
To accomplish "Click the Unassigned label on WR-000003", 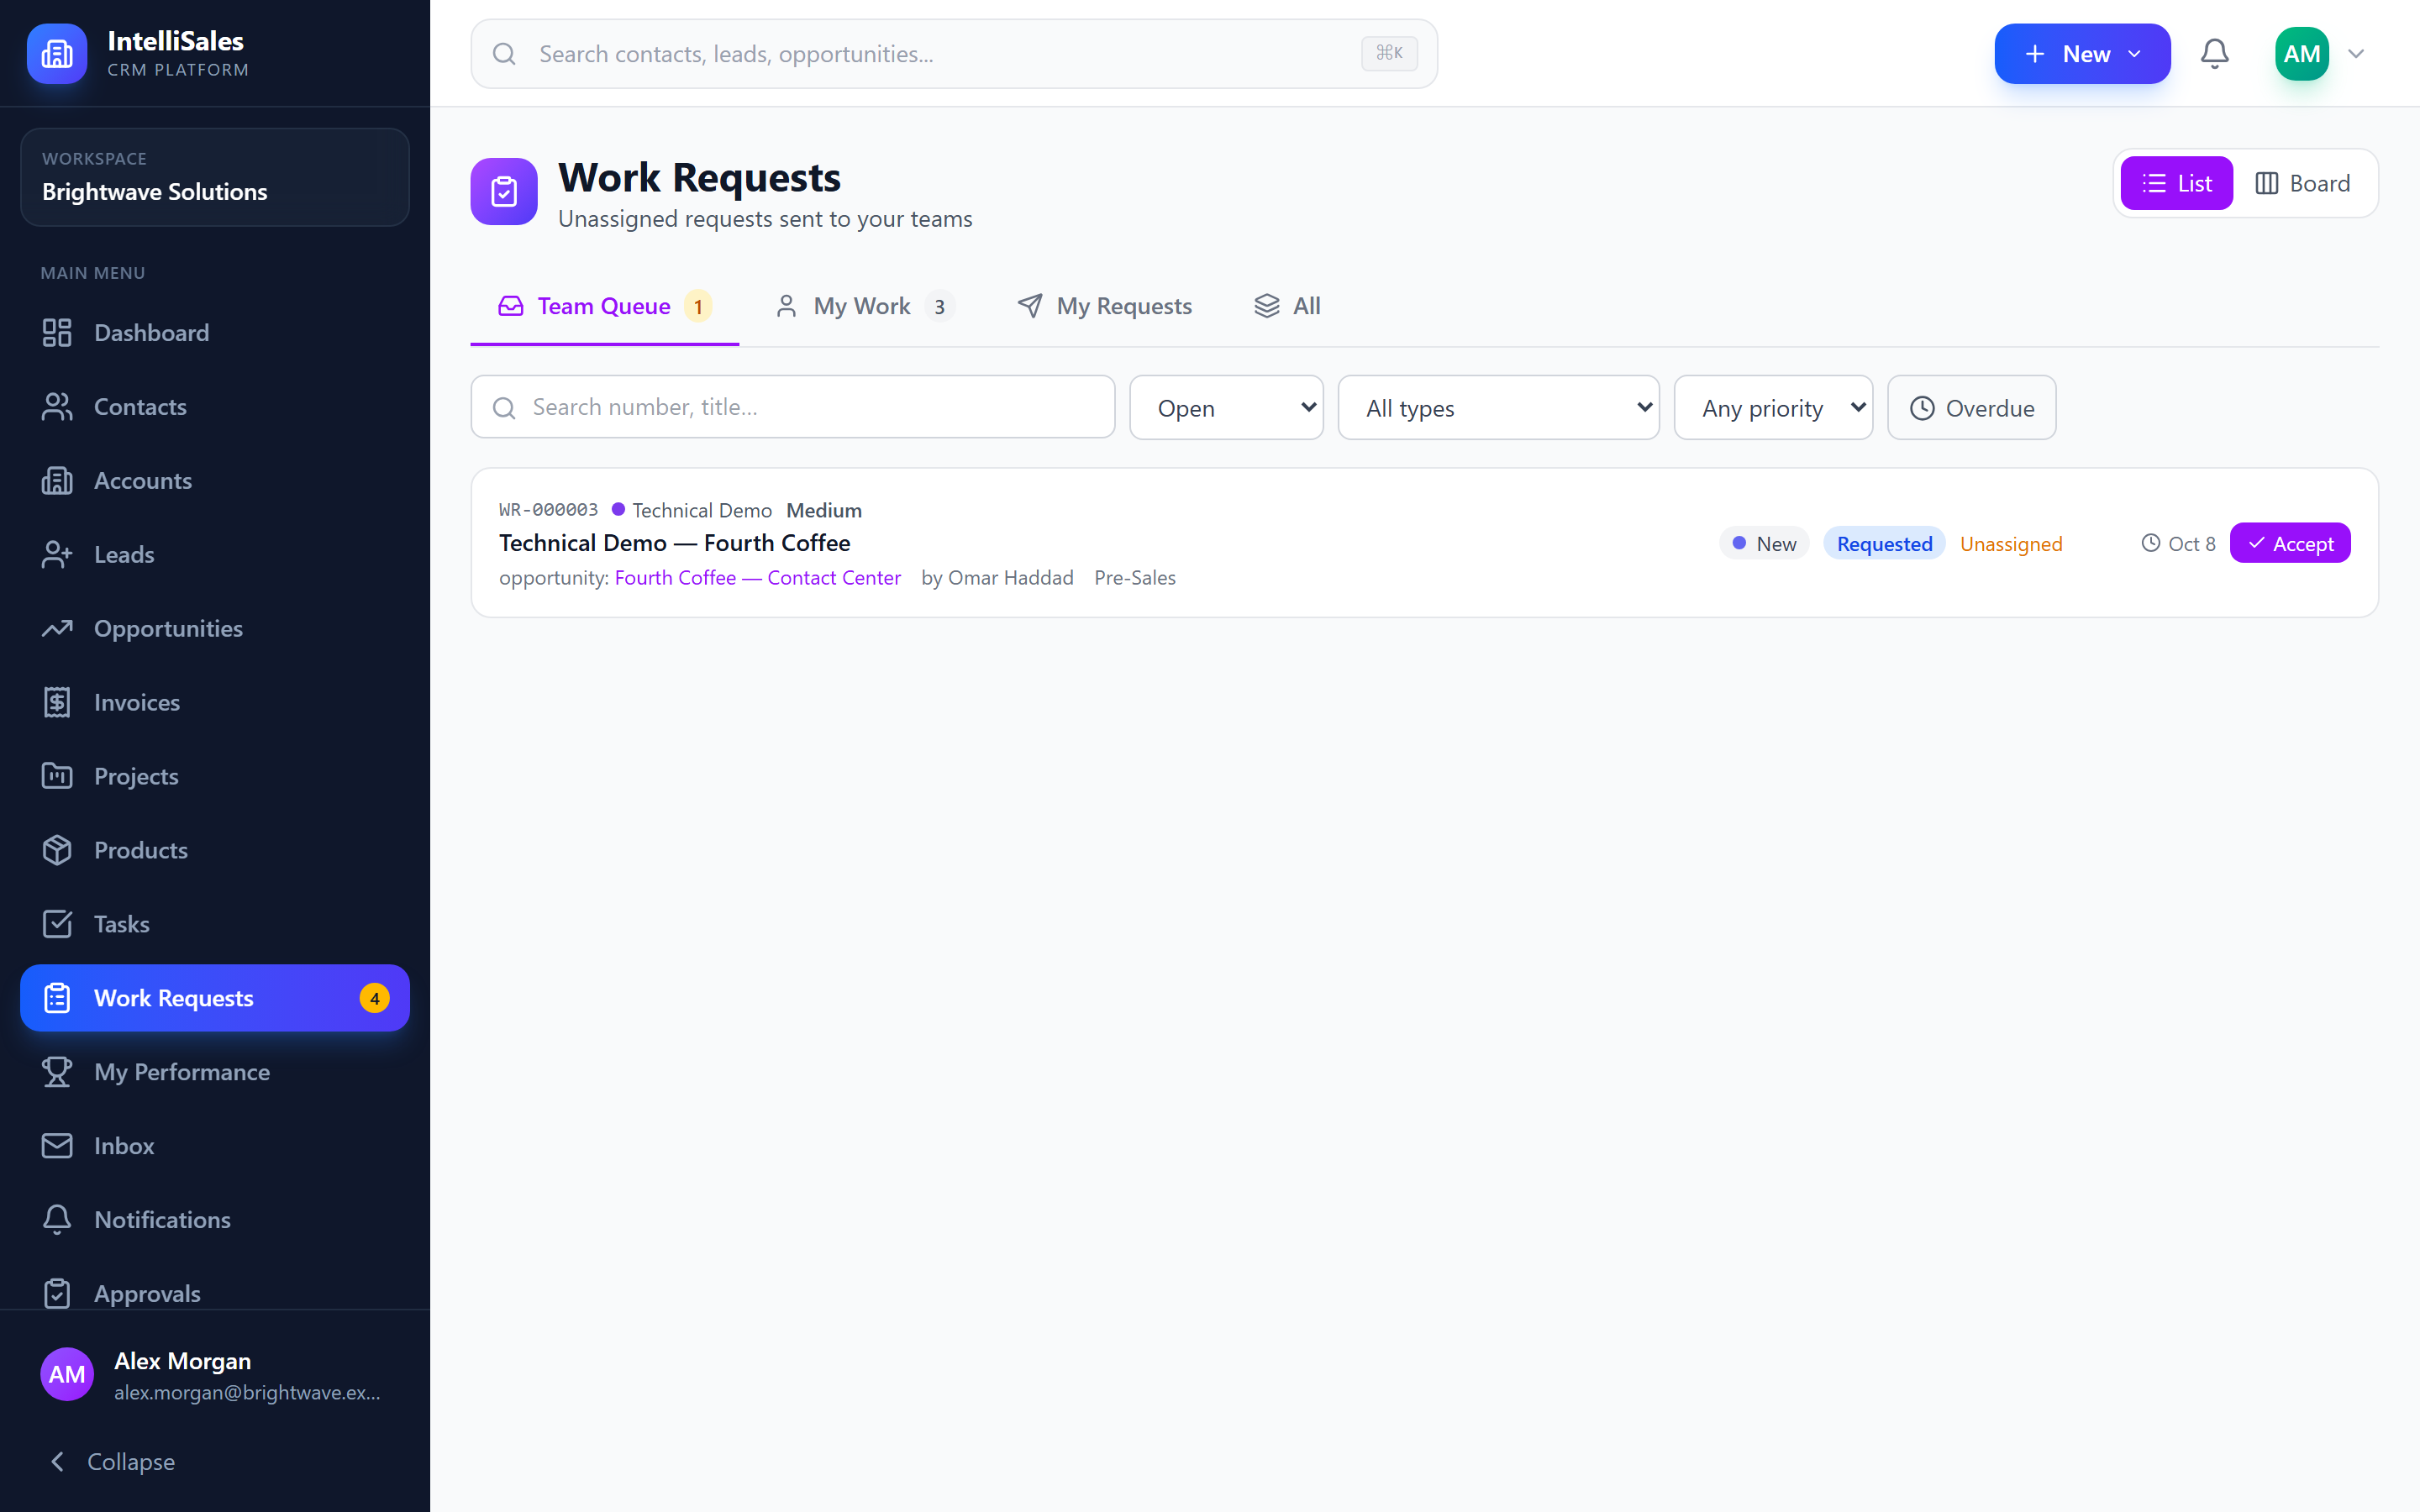I will 2010,544.
